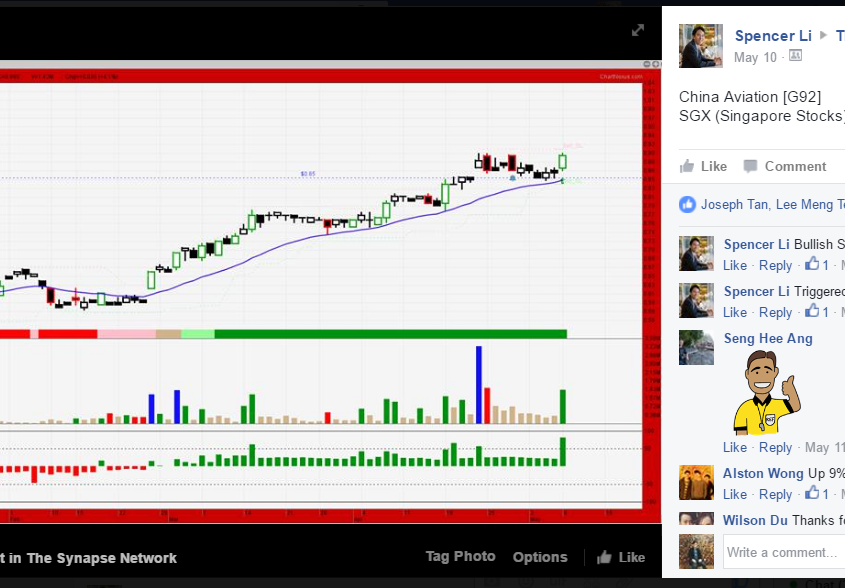This screenshot has width=845, height=588.
Task: Open the Options menu under the photo
Action: point(539,557)
